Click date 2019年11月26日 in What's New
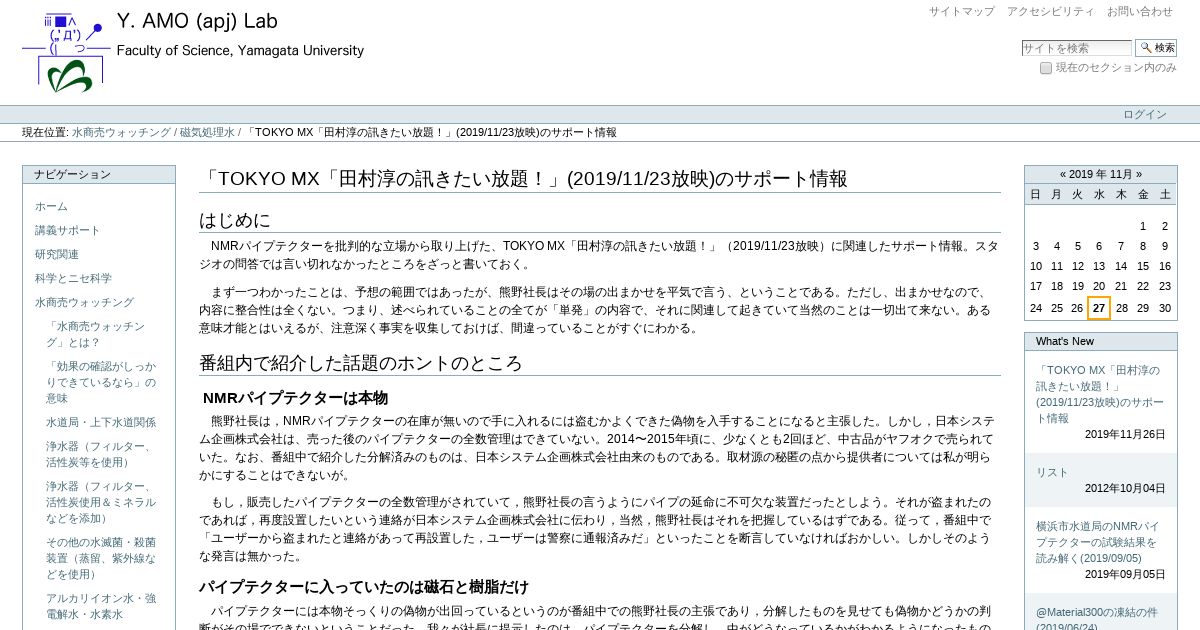 (1125, 434)
